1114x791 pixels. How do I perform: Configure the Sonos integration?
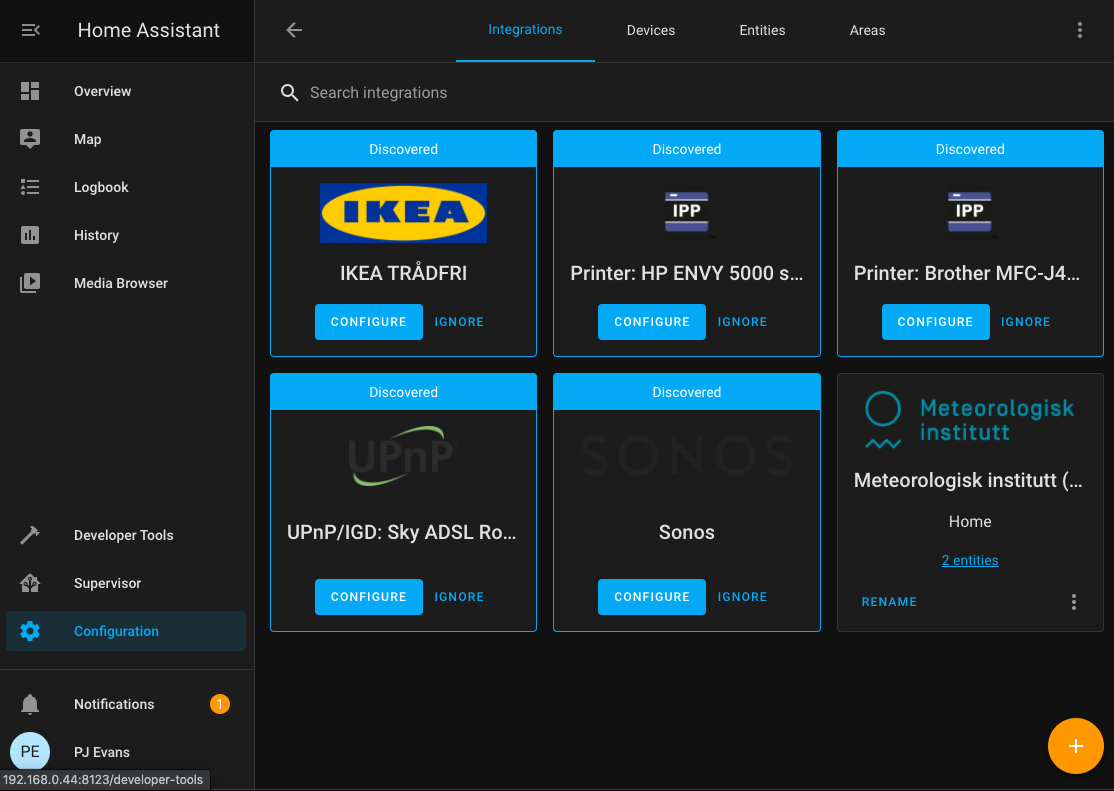pyautogui.click(x=651, y=597)
